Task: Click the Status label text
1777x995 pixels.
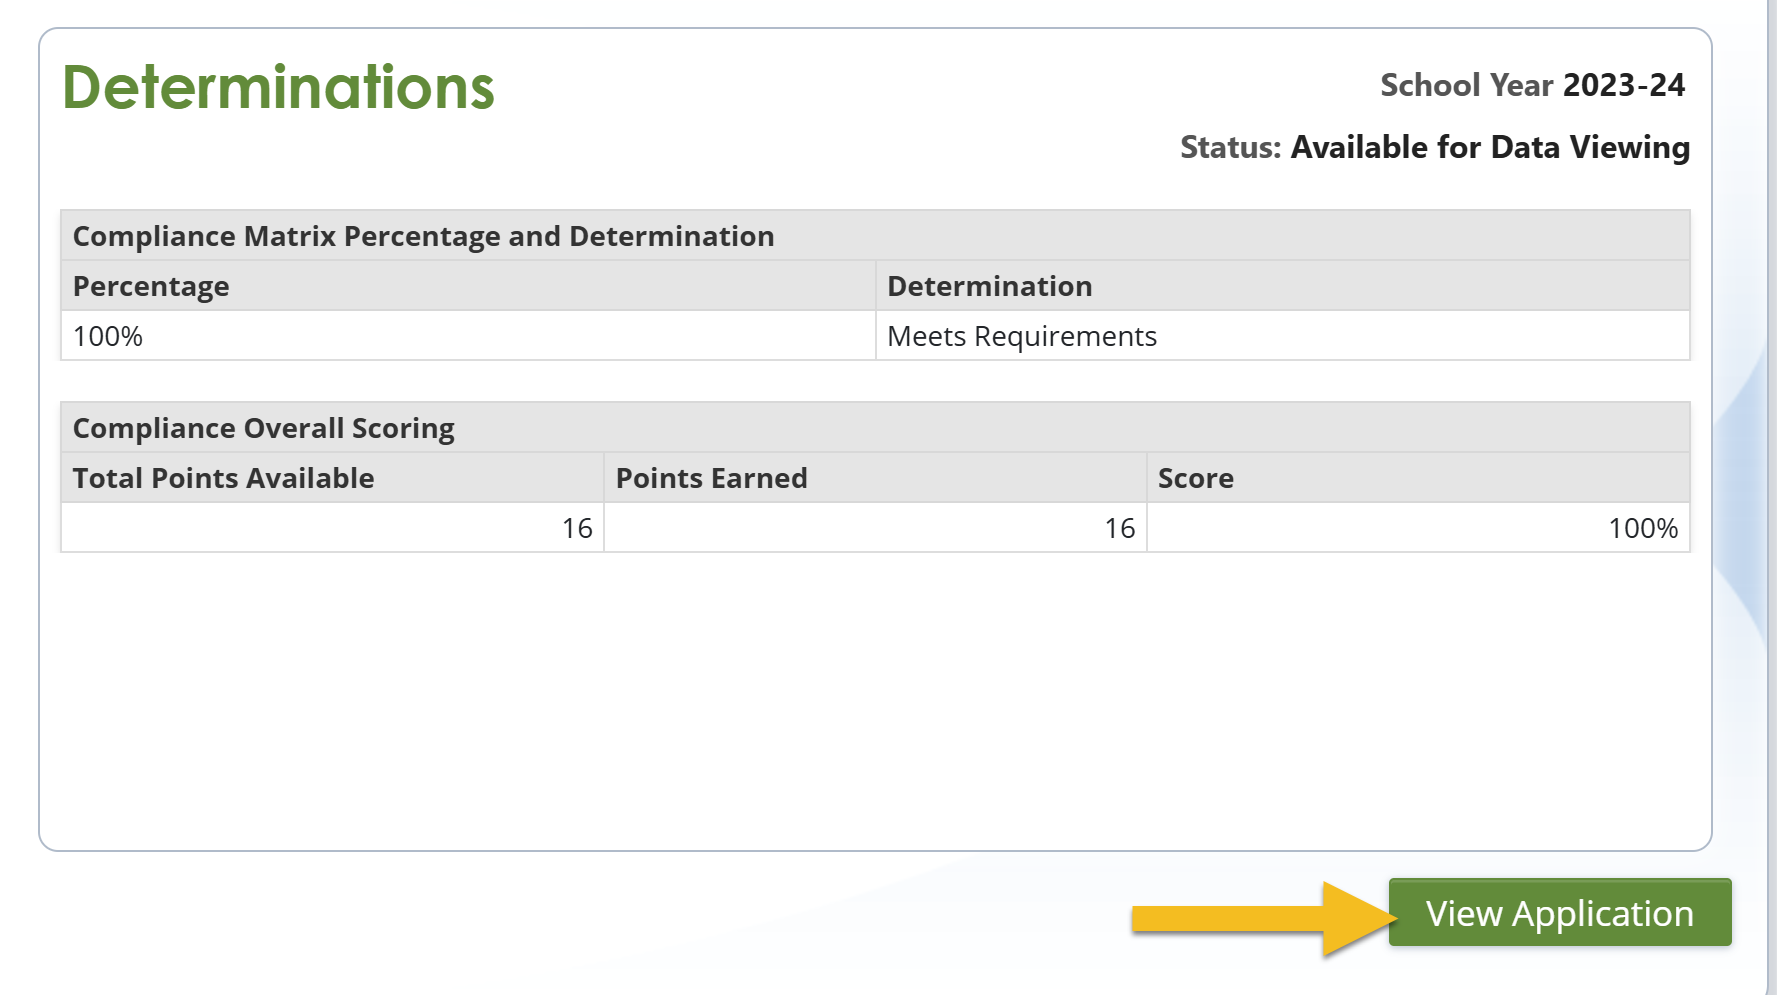Action: [1230, 148]
